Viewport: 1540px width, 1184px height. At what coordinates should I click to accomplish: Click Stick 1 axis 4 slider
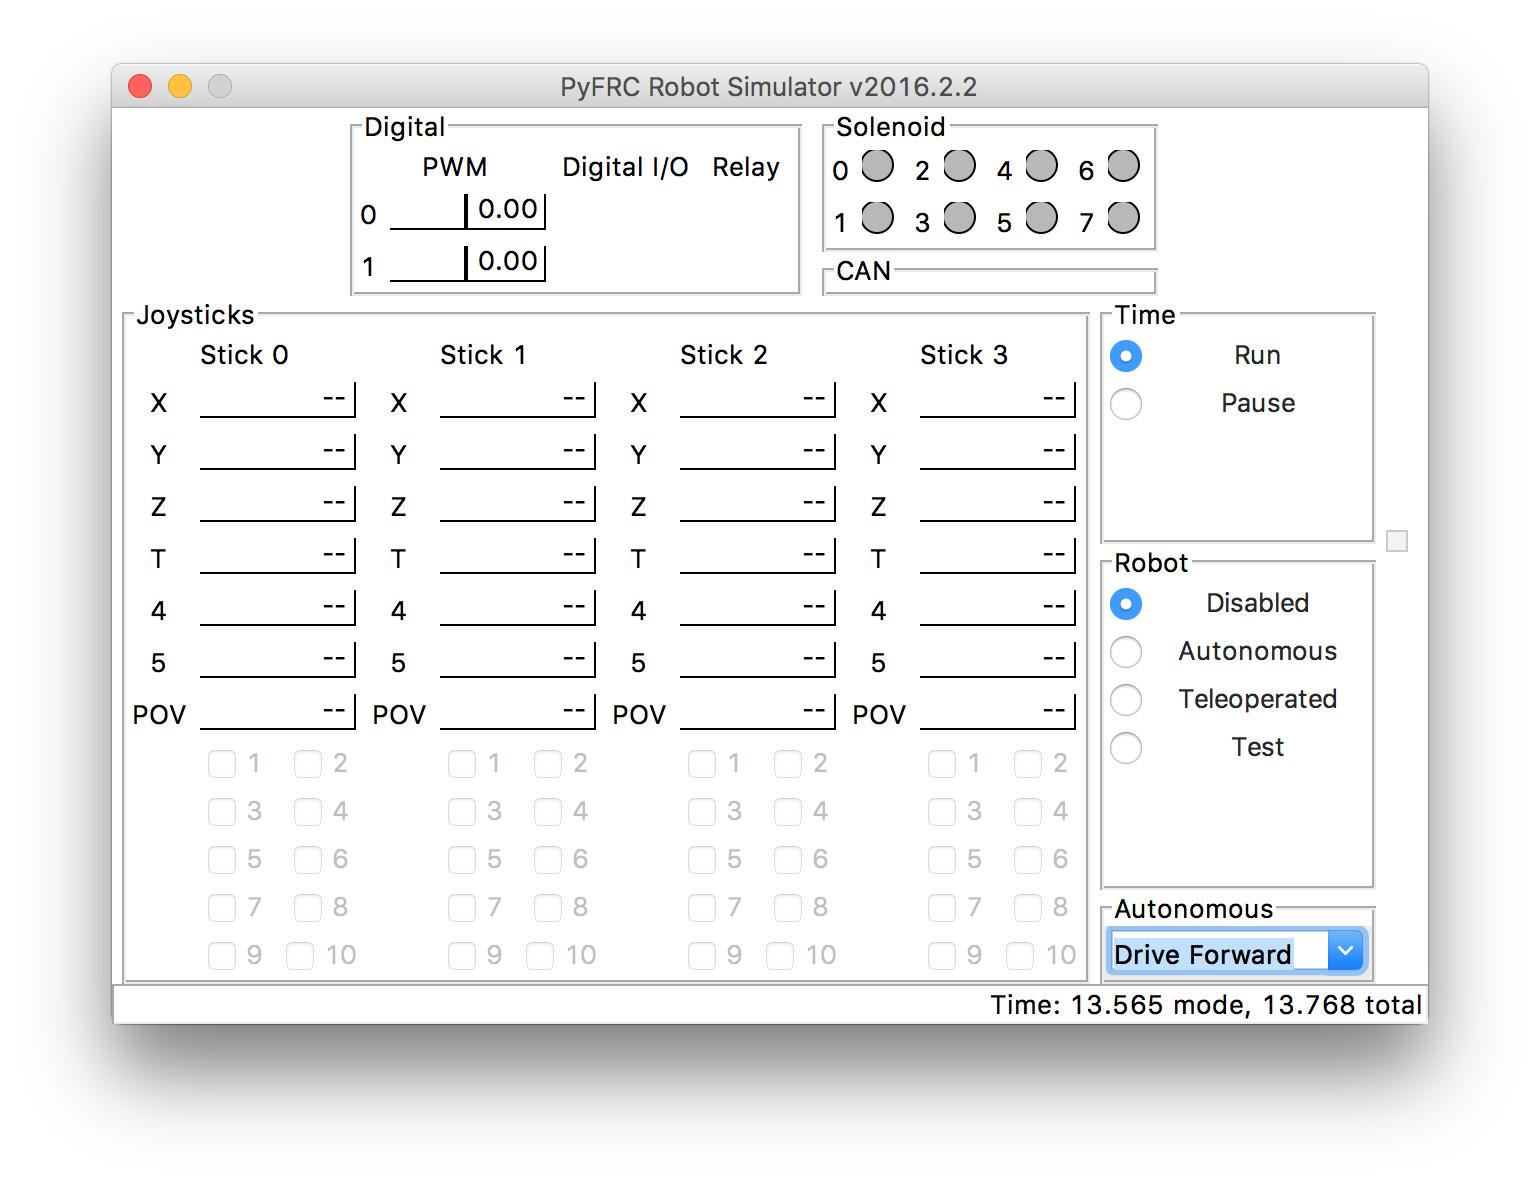coord(518,608)
